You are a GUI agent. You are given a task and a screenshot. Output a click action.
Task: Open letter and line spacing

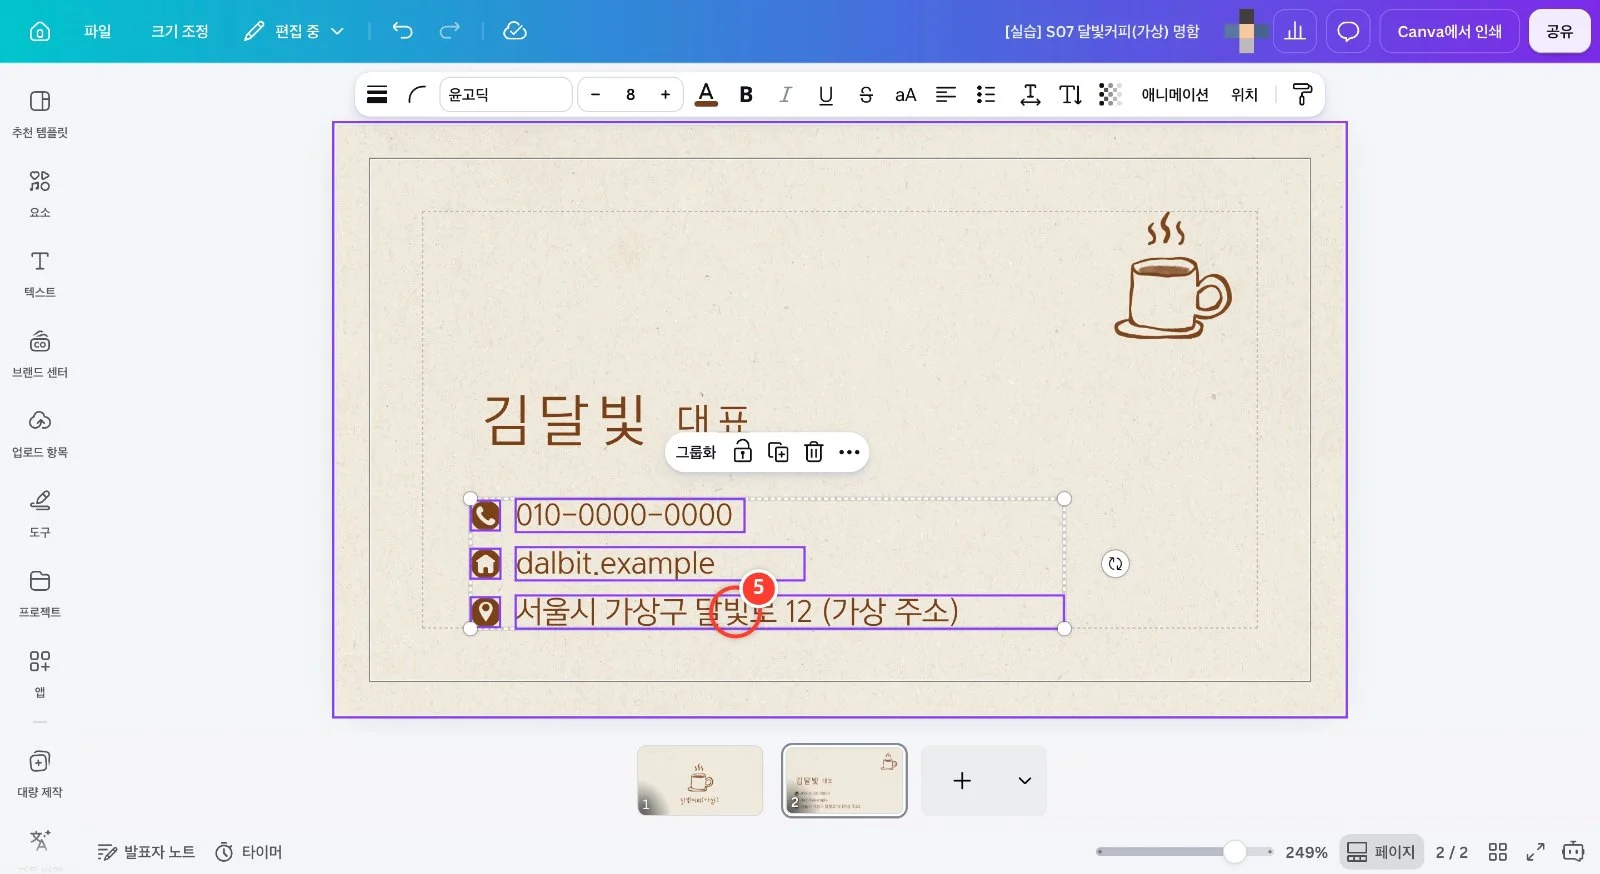[x=1030, y=94]
